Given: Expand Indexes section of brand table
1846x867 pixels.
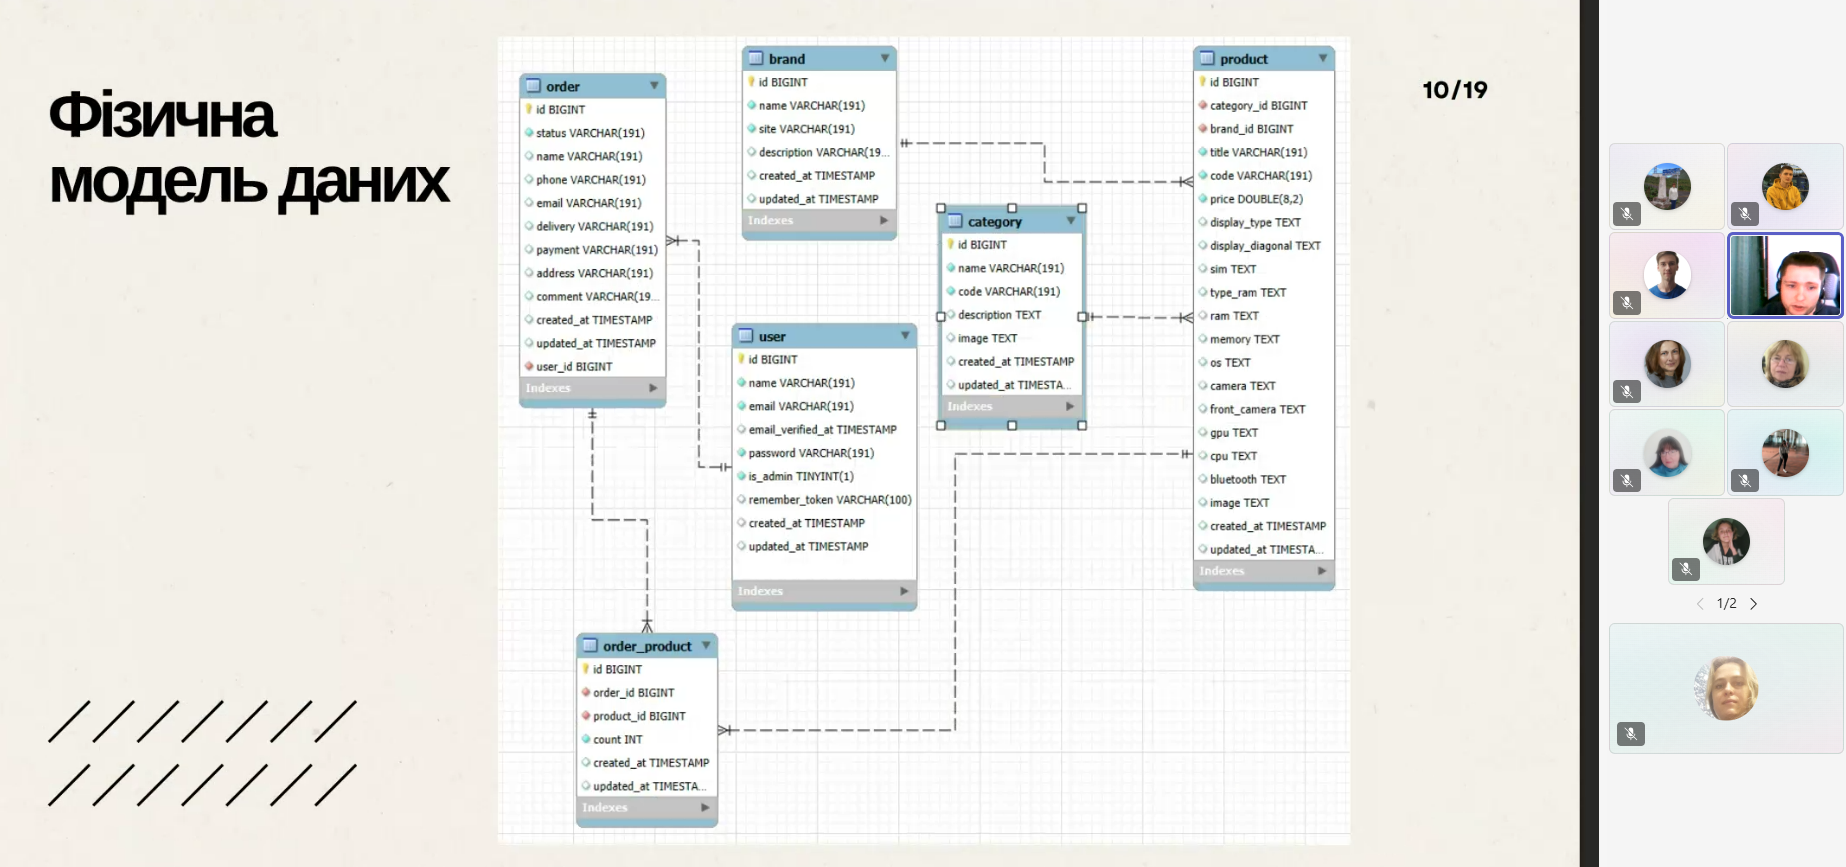Looking at the screenshot, I should pyautogui.click(x=884, y=220).
